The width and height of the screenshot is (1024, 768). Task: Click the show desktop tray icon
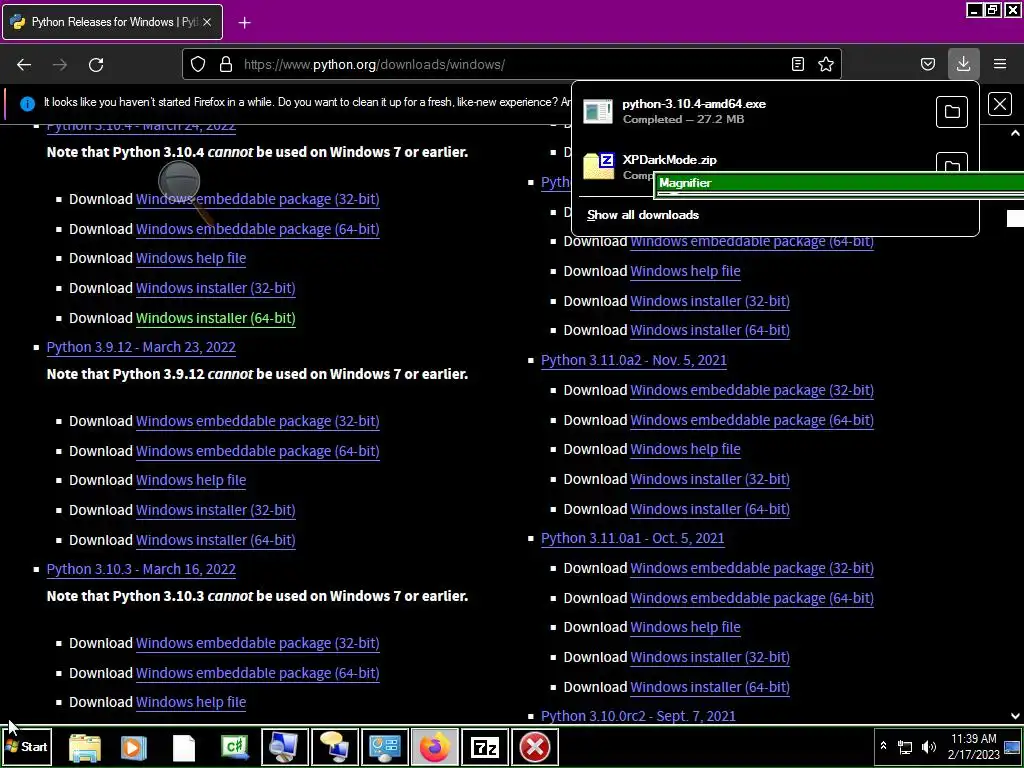[1012, 746]
